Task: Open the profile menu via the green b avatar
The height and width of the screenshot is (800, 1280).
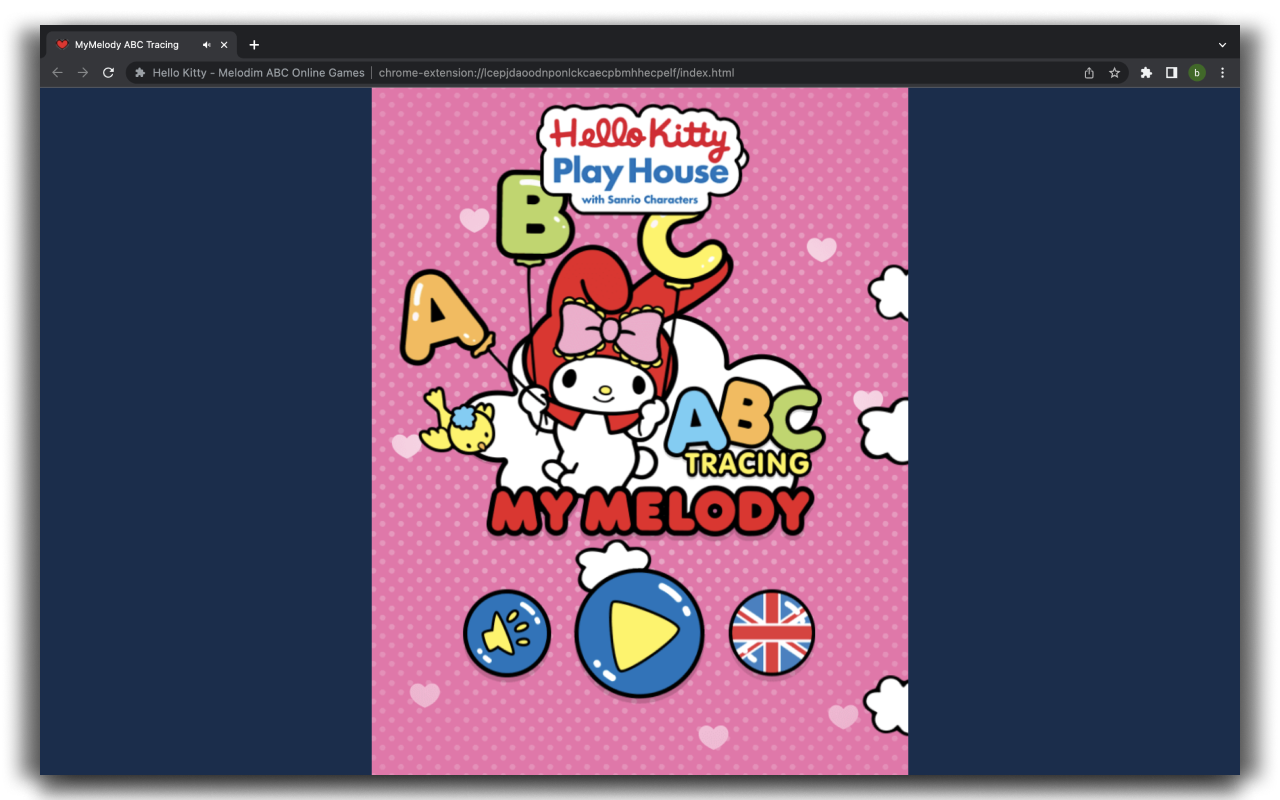Action: 1197,72
